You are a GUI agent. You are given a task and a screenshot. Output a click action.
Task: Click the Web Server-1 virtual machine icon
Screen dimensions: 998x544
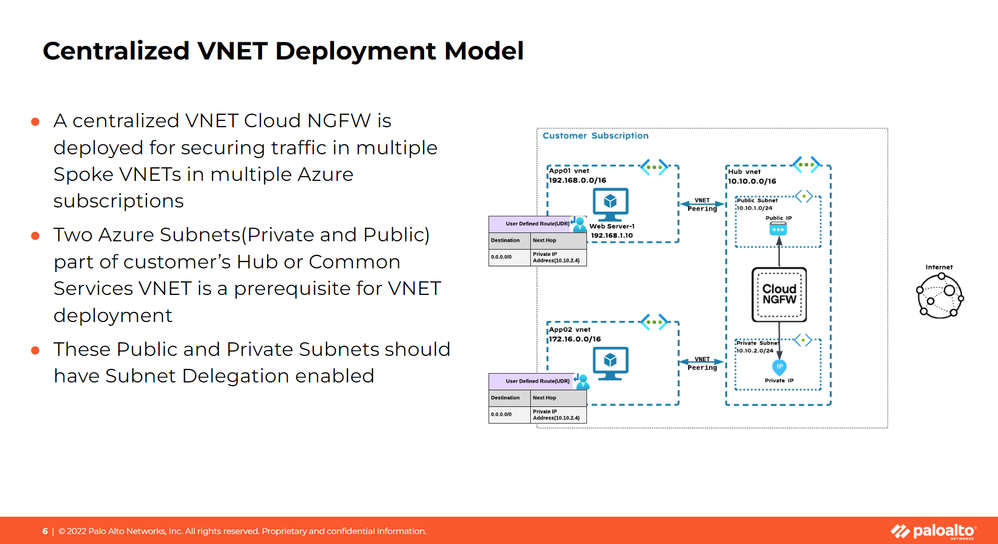click(610, 204)
